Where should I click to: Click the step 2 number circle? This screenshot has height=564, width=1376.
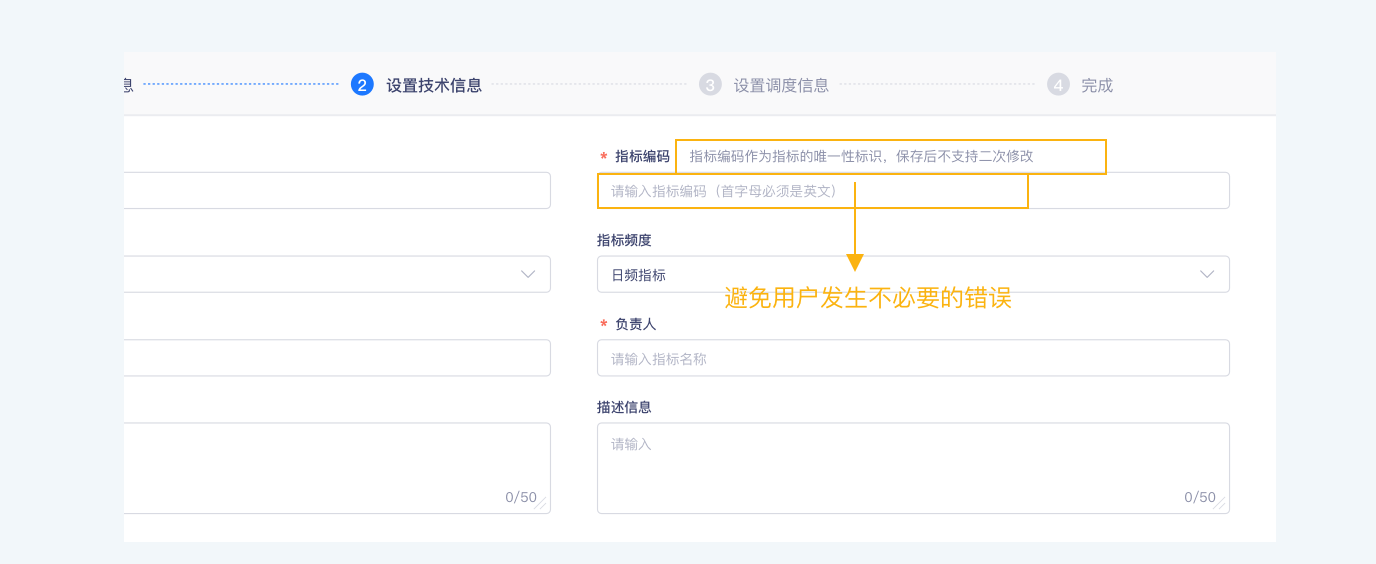362,85
